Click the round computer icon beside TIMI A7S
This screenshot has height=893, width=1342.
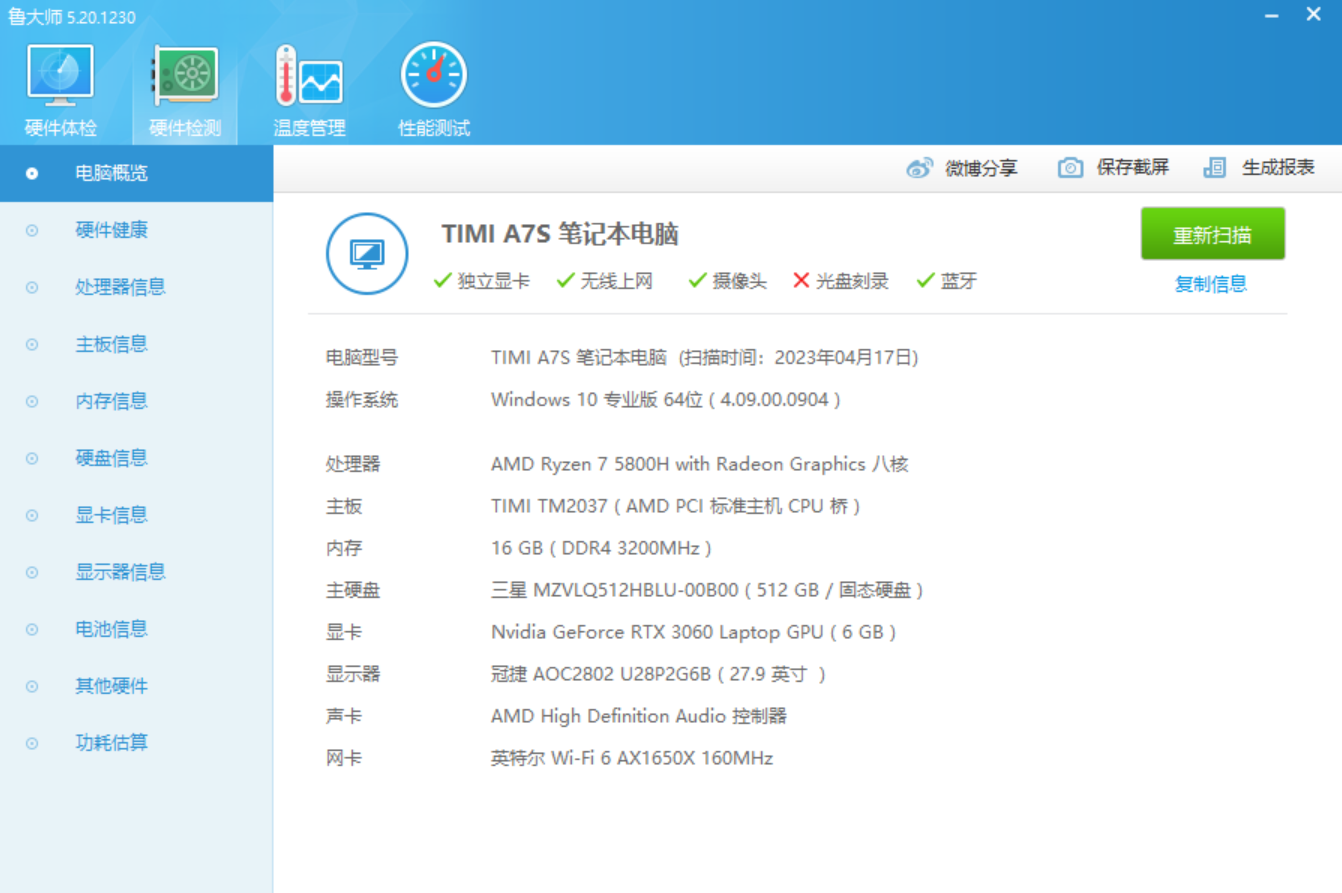pos(367,254)
